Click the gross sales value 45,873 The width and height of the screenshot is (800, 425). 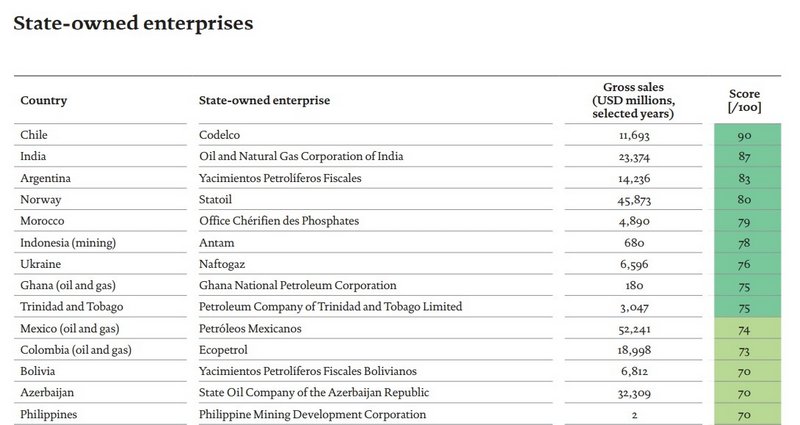point(634,199)
